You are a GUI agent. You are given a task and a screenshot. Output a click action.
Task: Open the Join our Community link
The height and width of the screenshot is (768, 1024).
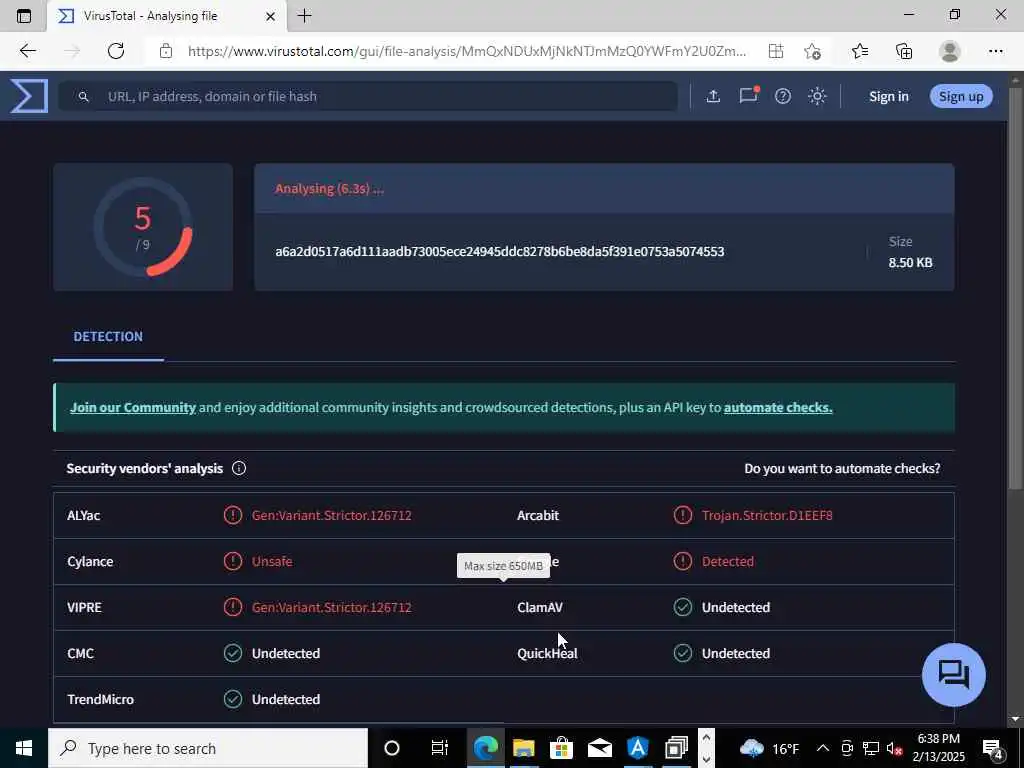tap(133, 408)
